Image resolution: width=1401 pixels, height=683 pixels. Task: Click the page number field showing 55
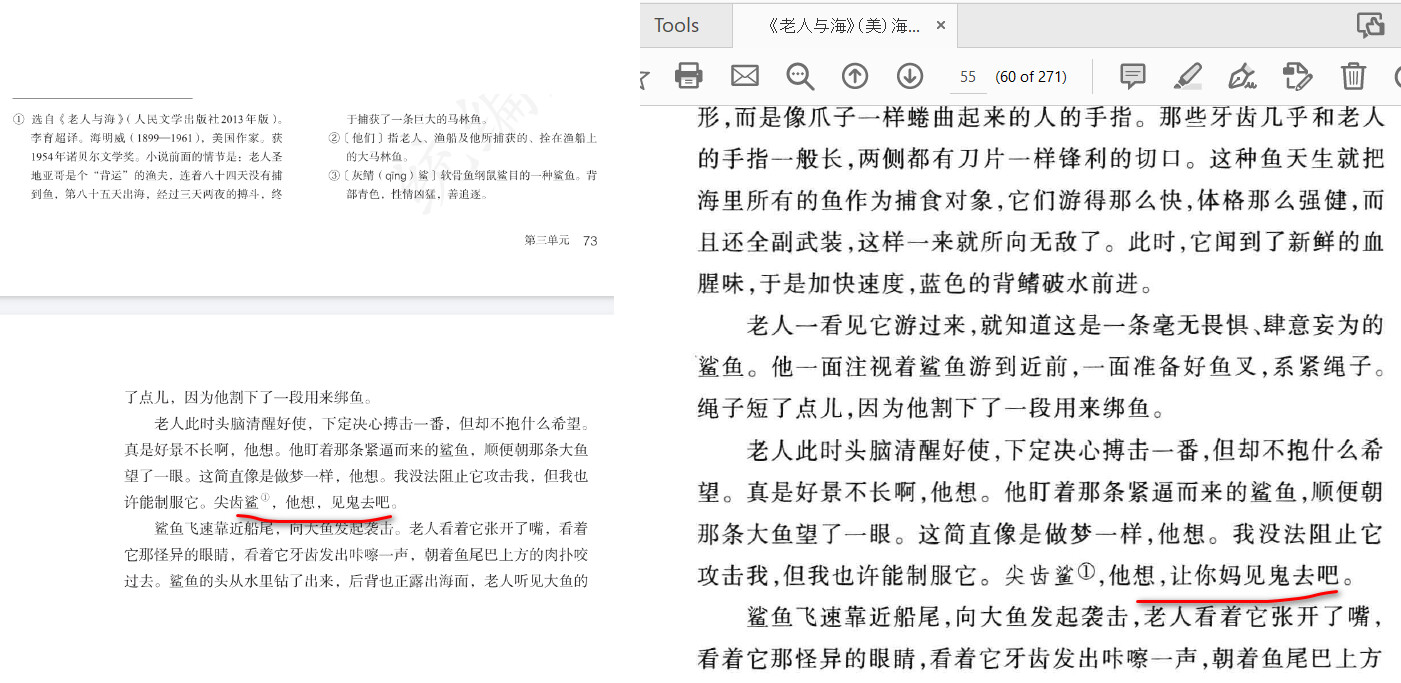967,77
